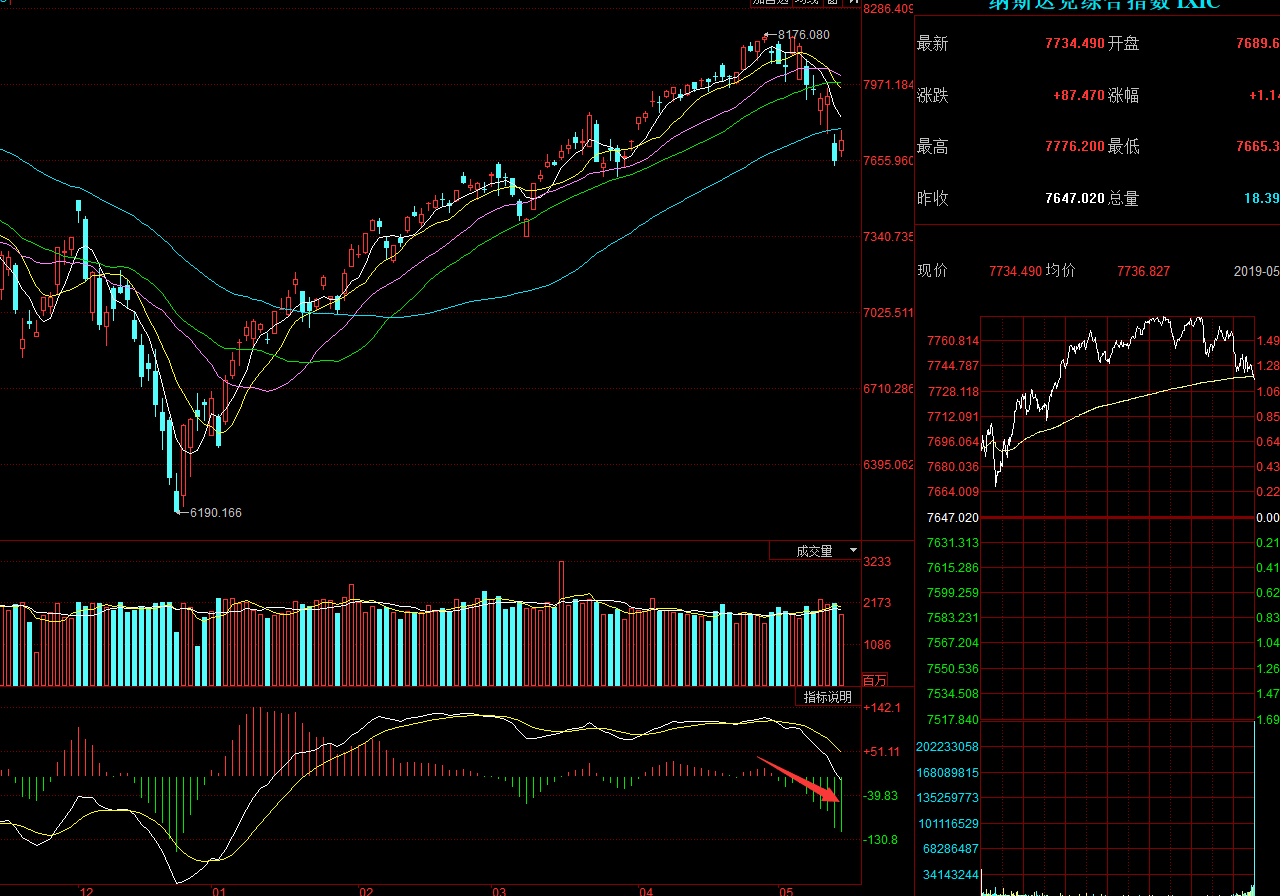Image resolution: width=1280 pixels, height=896 pixels.
Task: Click the 7744.787 intraday axis value
Action: [953, 366]
